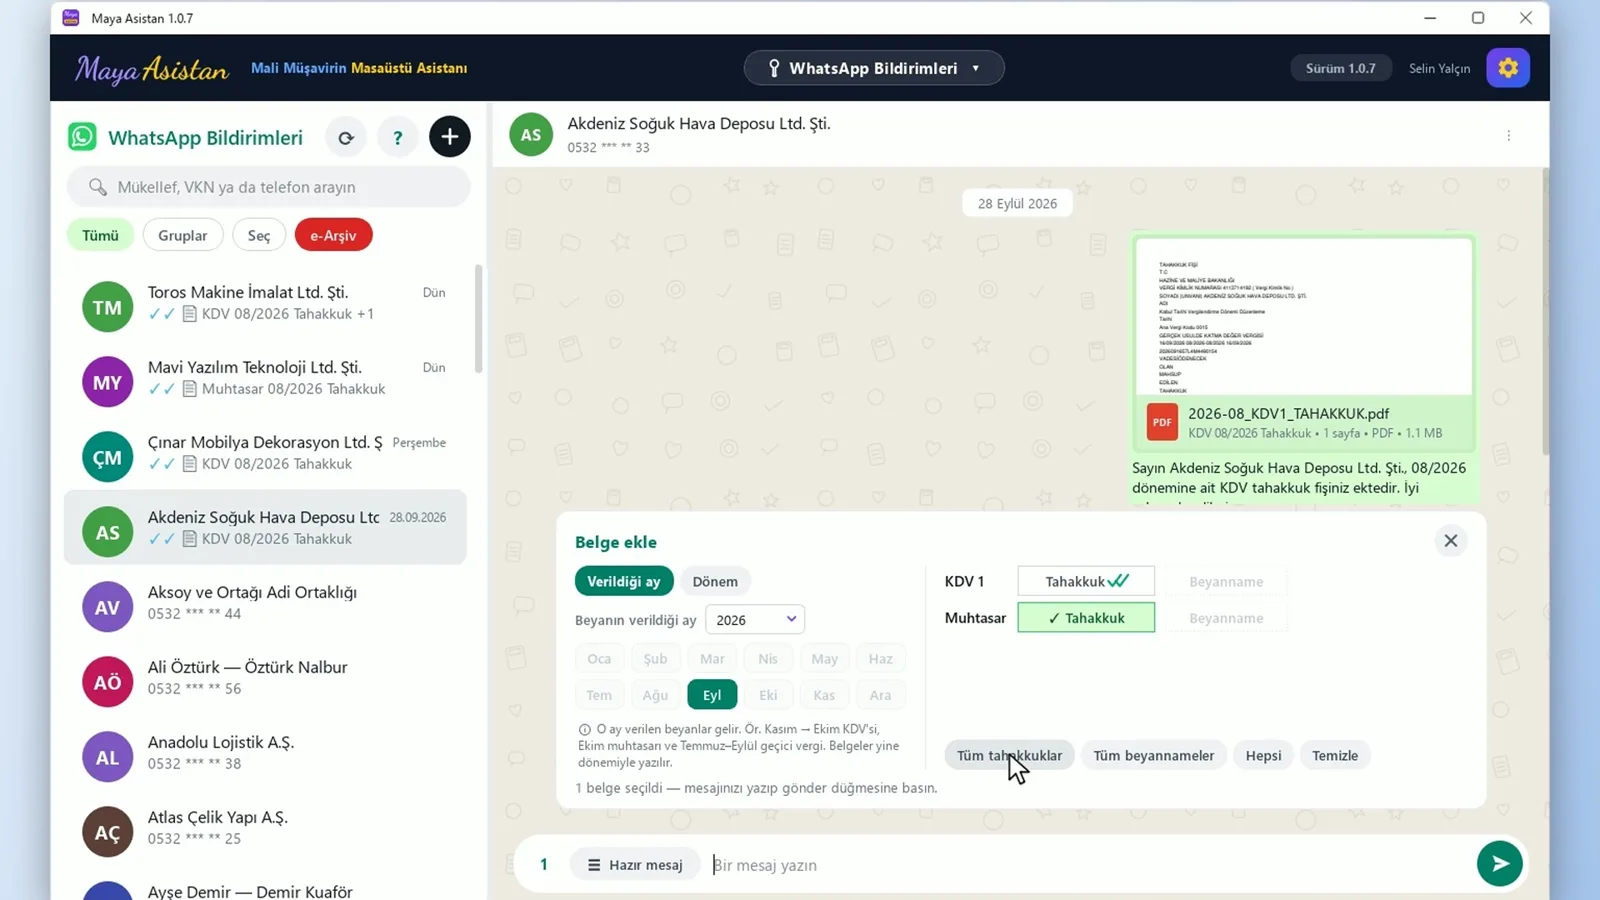The height and width of the screenshot is (900, 1600).
Task: Select the MY avatar of Mavi Yazılım
Action: (x=108, y=382)
